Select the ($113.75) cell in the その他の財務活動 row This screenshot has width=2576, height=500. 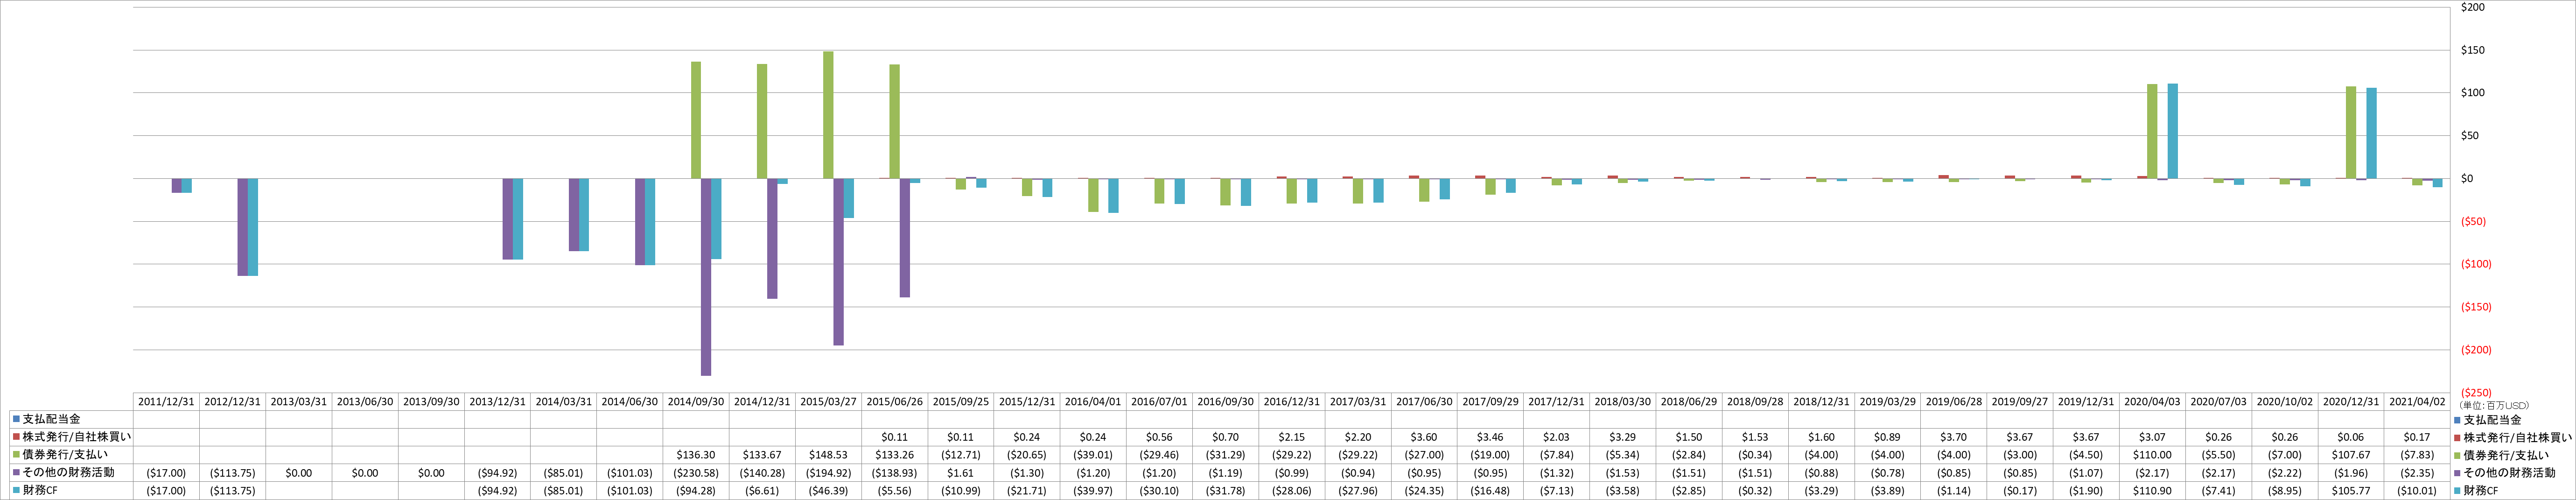pos(232,473)
